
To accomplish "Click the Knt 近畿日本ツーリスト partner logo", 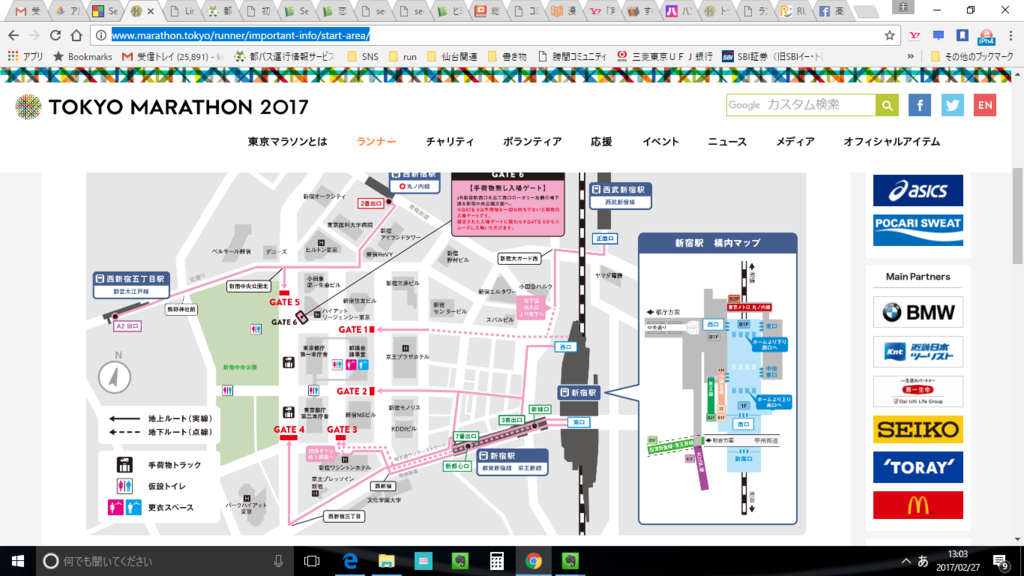I will (918, 352).
